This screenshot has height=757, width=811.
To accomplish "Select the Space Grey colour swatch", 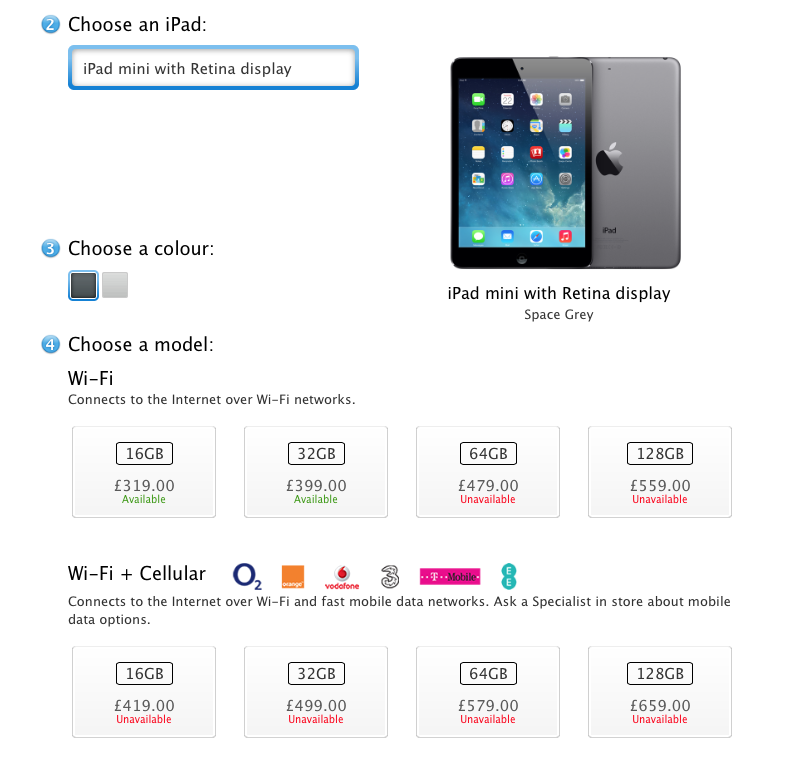I will 83,285.
